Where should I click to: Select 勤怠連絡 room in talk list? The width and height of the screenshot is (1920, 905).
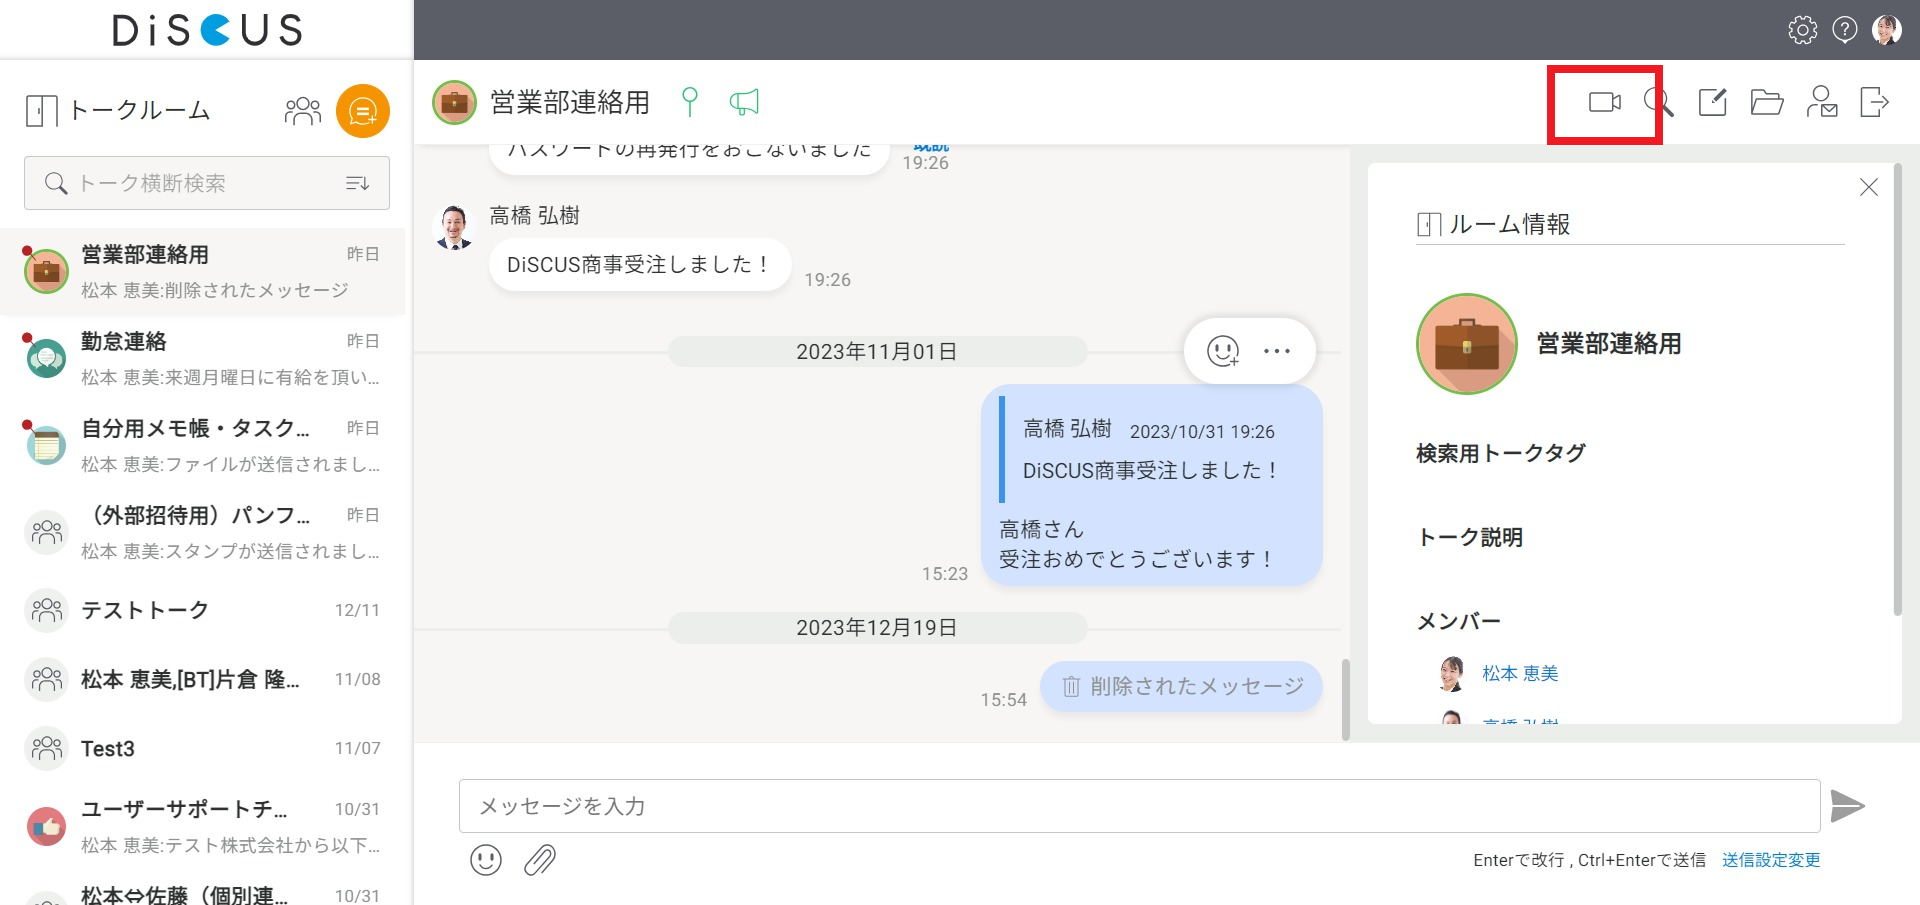tap(203, 359)
